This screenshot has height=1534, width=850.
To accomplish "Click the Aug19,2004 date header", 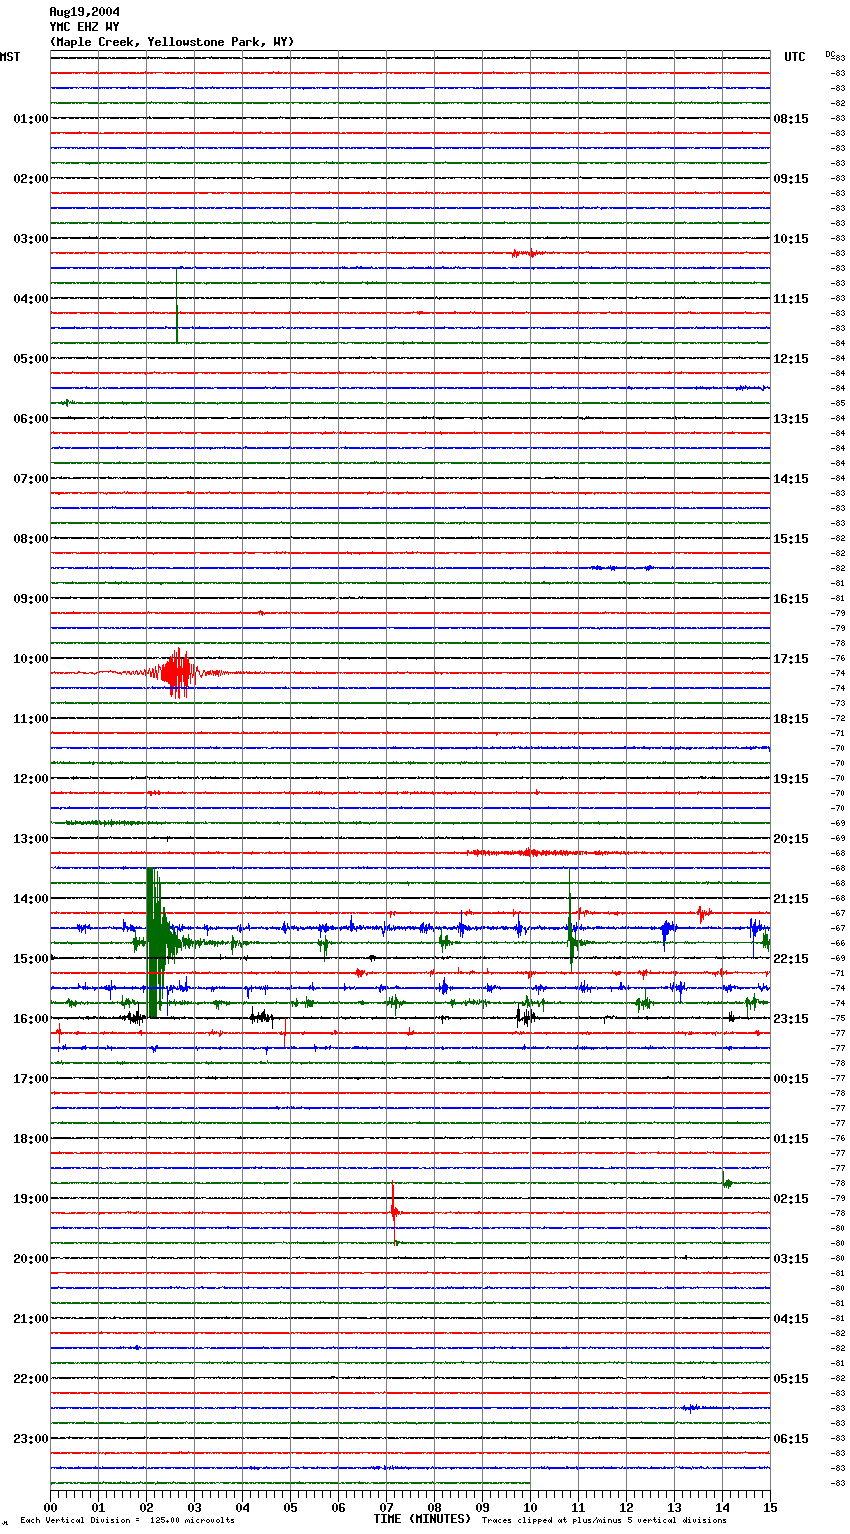I will tap(85, 12).
